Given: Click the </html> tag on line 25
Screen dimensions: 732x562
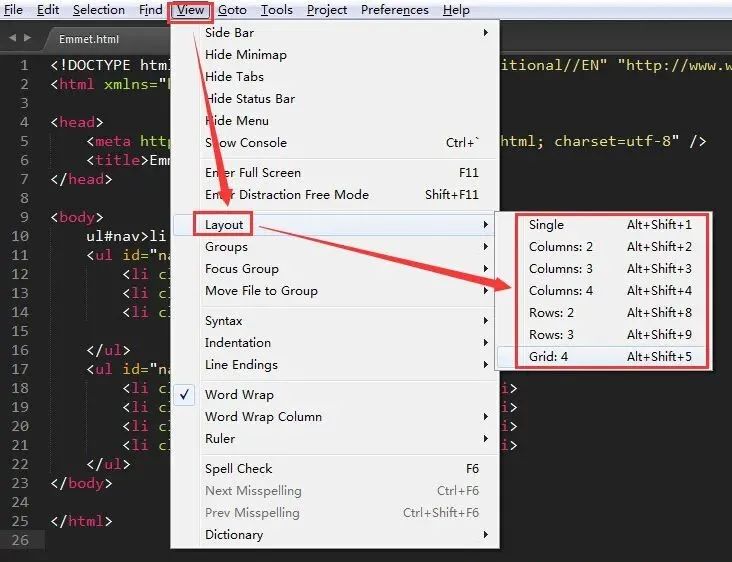Looking at the screenshot, I should pos(82,521).
